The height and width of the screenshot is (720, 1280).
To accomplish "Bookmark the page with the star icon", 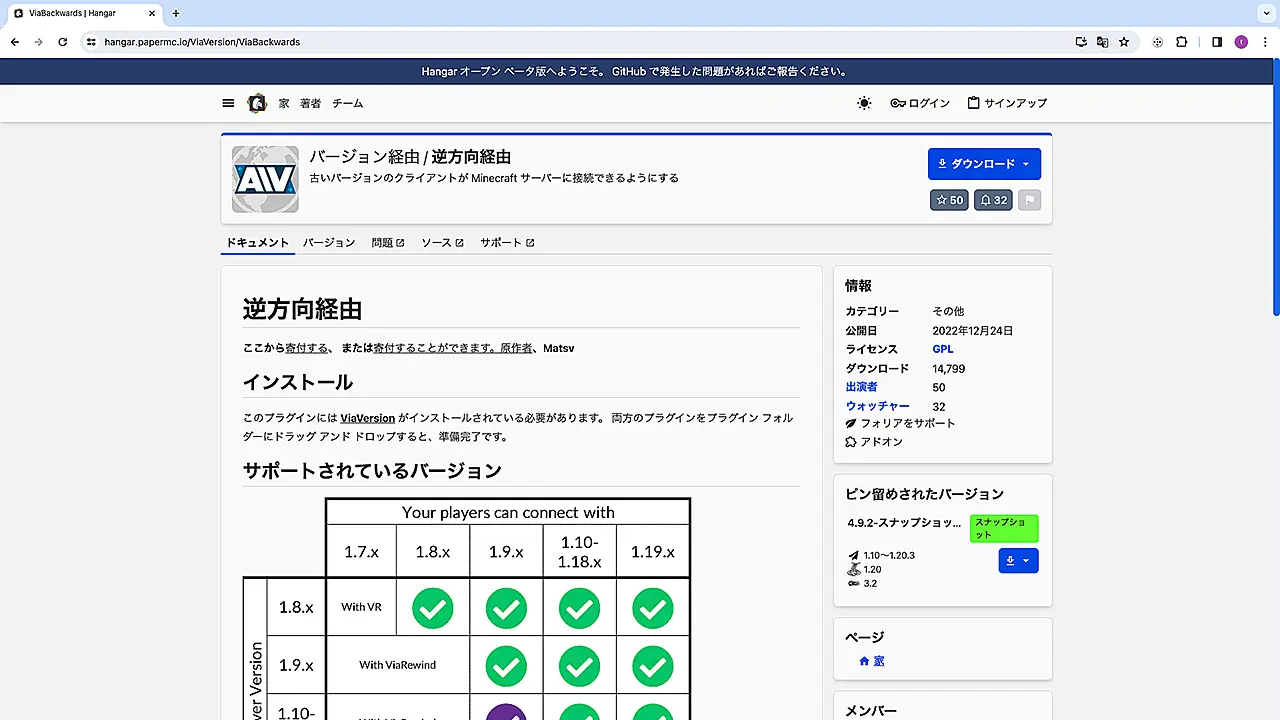I will (x=1123, y=42).
